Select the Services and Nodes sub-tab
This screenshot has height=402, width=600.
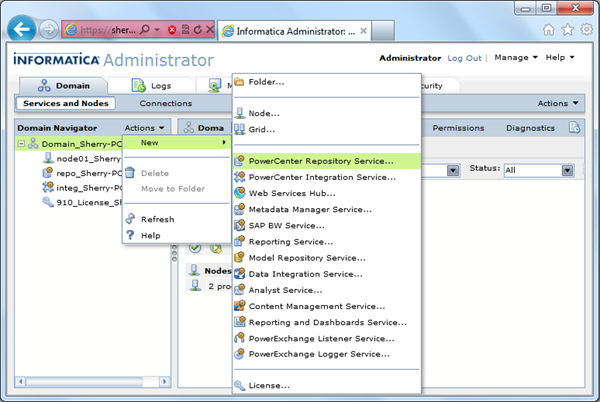click(65, 103)
